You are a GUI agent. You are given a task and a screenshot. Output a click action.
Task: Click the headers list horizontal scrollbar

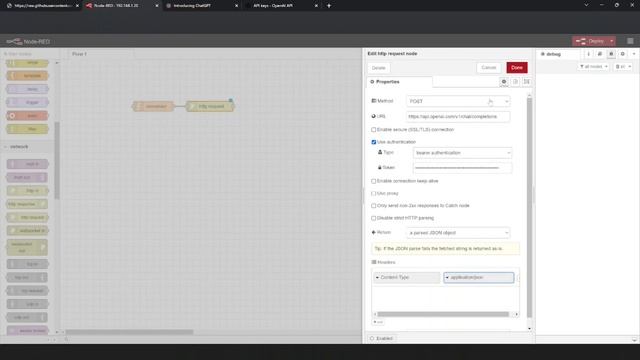(x=443, y=314)
